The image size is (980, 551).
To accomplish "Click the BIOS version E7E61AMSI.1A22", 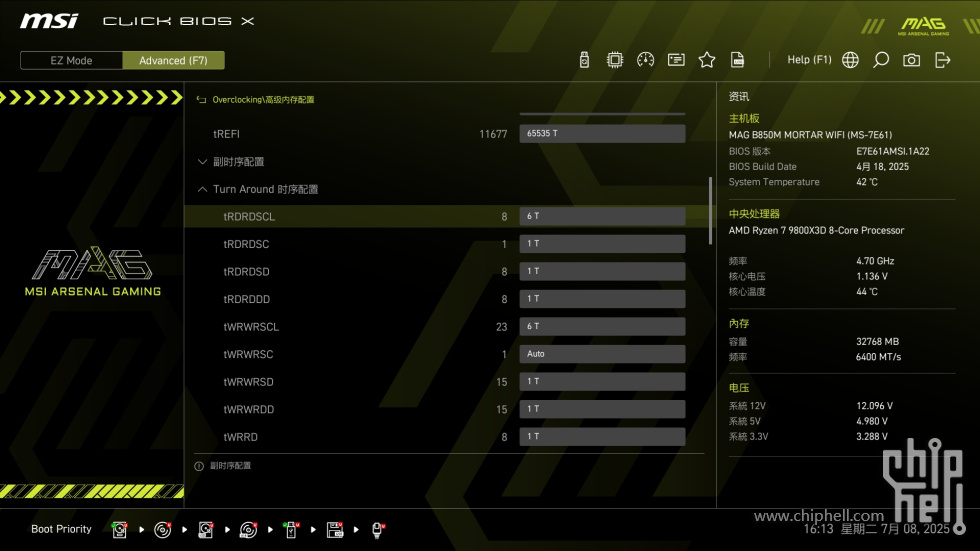I will pos(892,151).
